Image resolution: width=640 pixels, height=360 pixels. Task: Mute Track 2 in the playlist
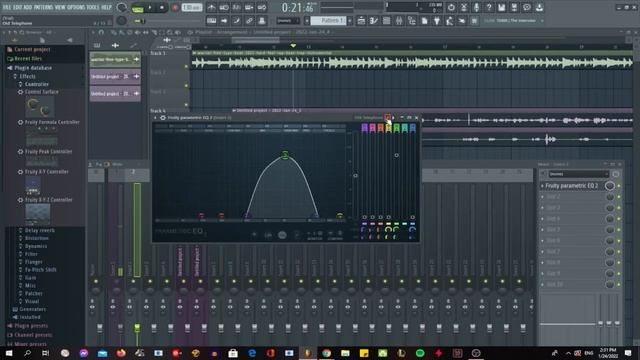pyautogui.click(x=187, y=85)
